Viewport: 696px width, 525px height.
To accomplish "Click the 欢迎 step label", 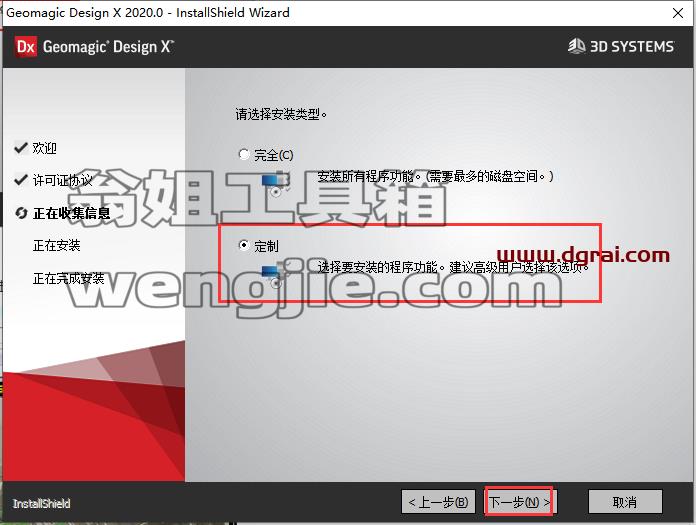I will coord(44,148).
